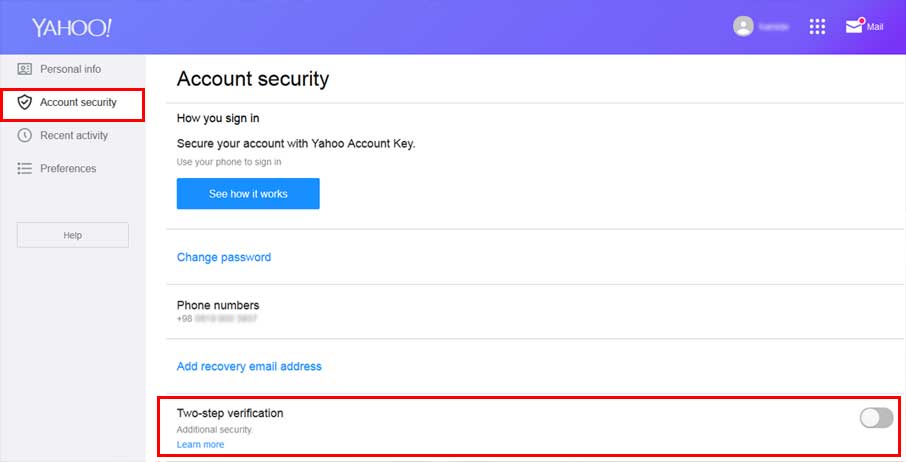Open the Mail envelope icon
The height and width of the screenshot is (462, 906).
click(855, 26)
